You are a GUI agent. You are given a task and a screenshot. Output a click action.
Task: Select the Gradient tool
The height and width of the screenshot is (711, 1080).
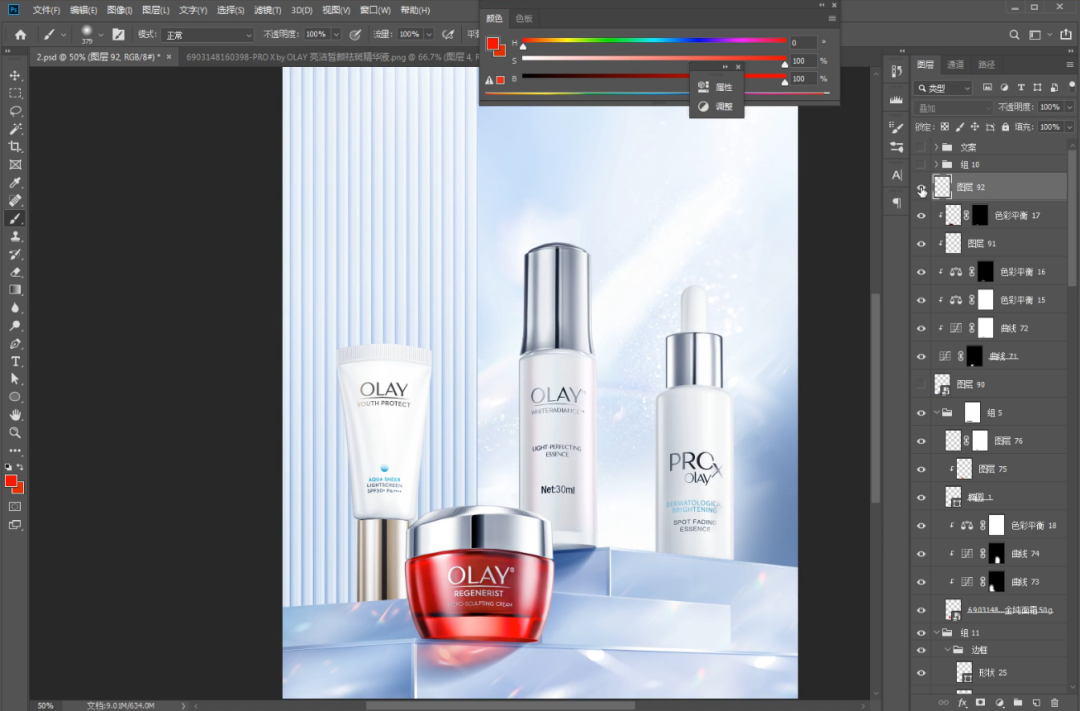click(x=15, y=290)
